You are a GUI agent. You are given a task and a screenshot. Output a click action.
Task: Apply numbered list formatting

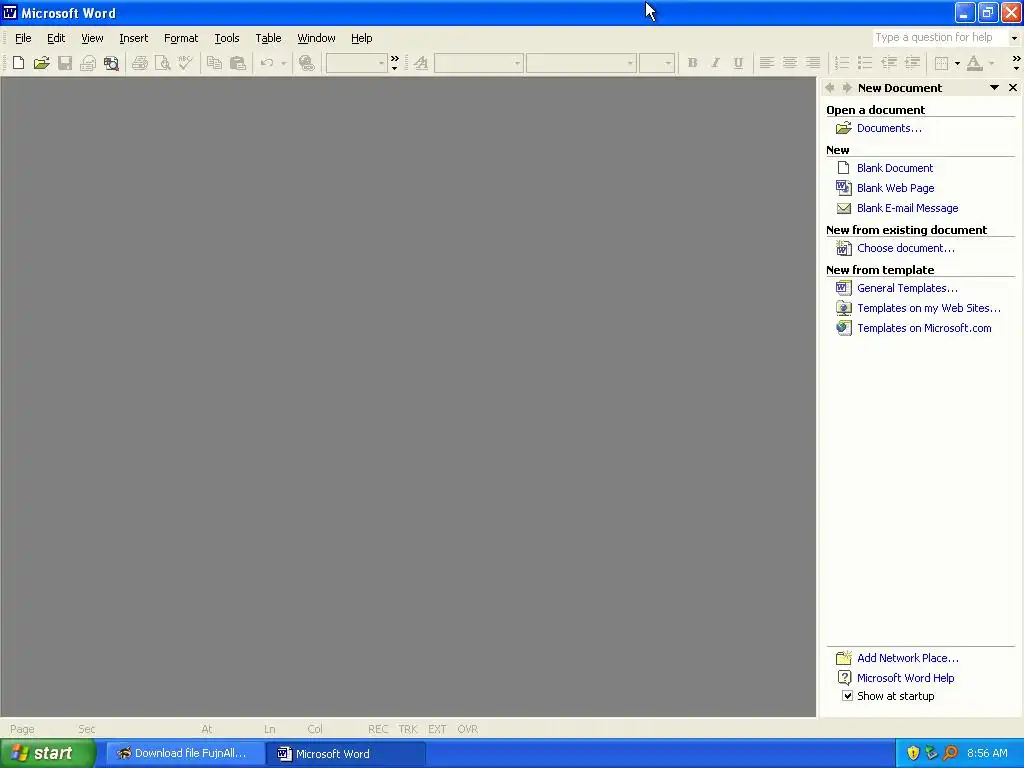842,63
